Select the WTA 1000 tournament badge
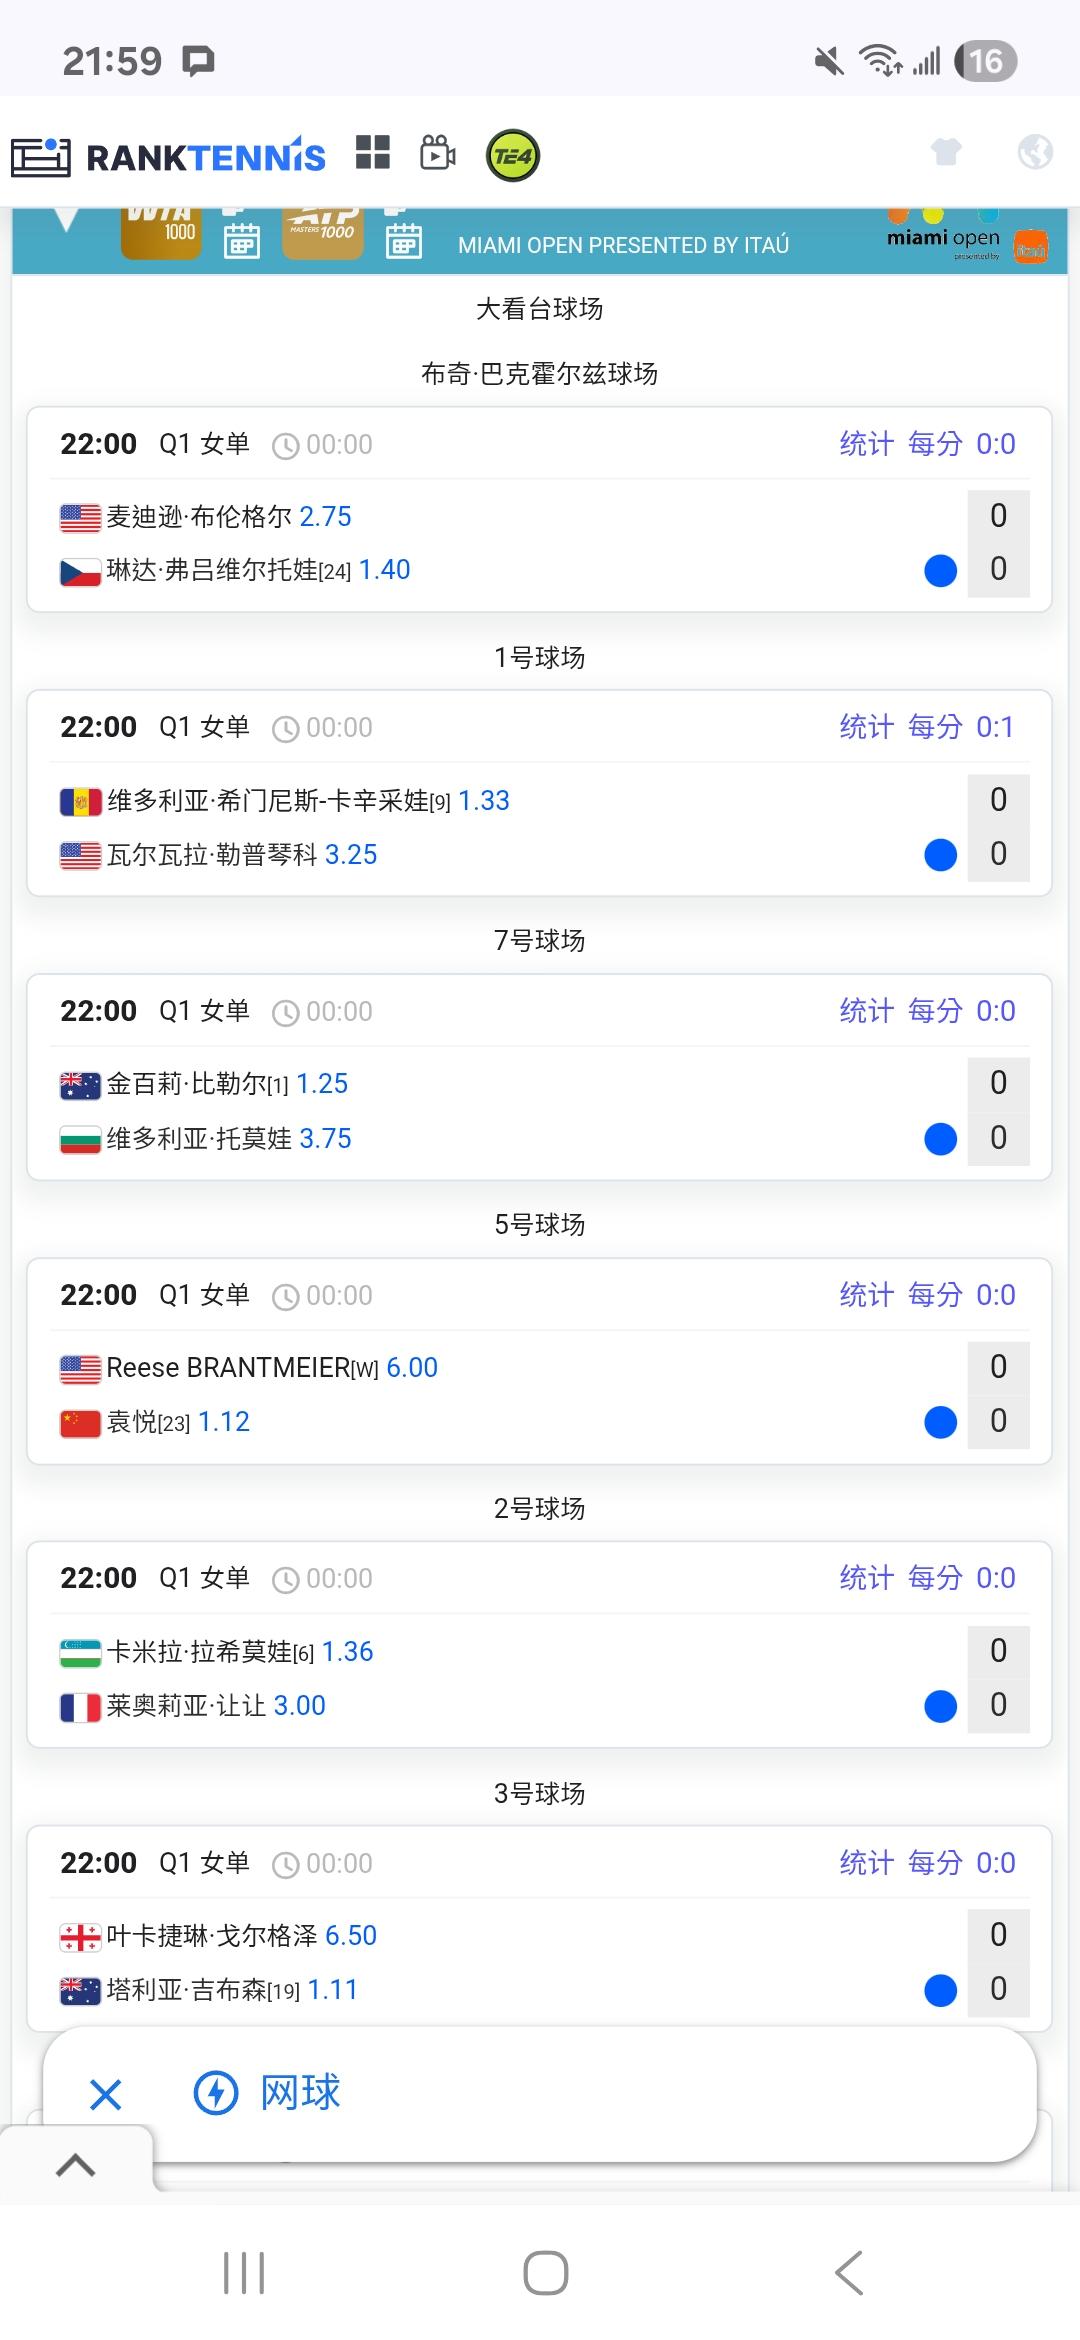The height and width of the screenshot is (2340, 1080). tap(160, 232)
